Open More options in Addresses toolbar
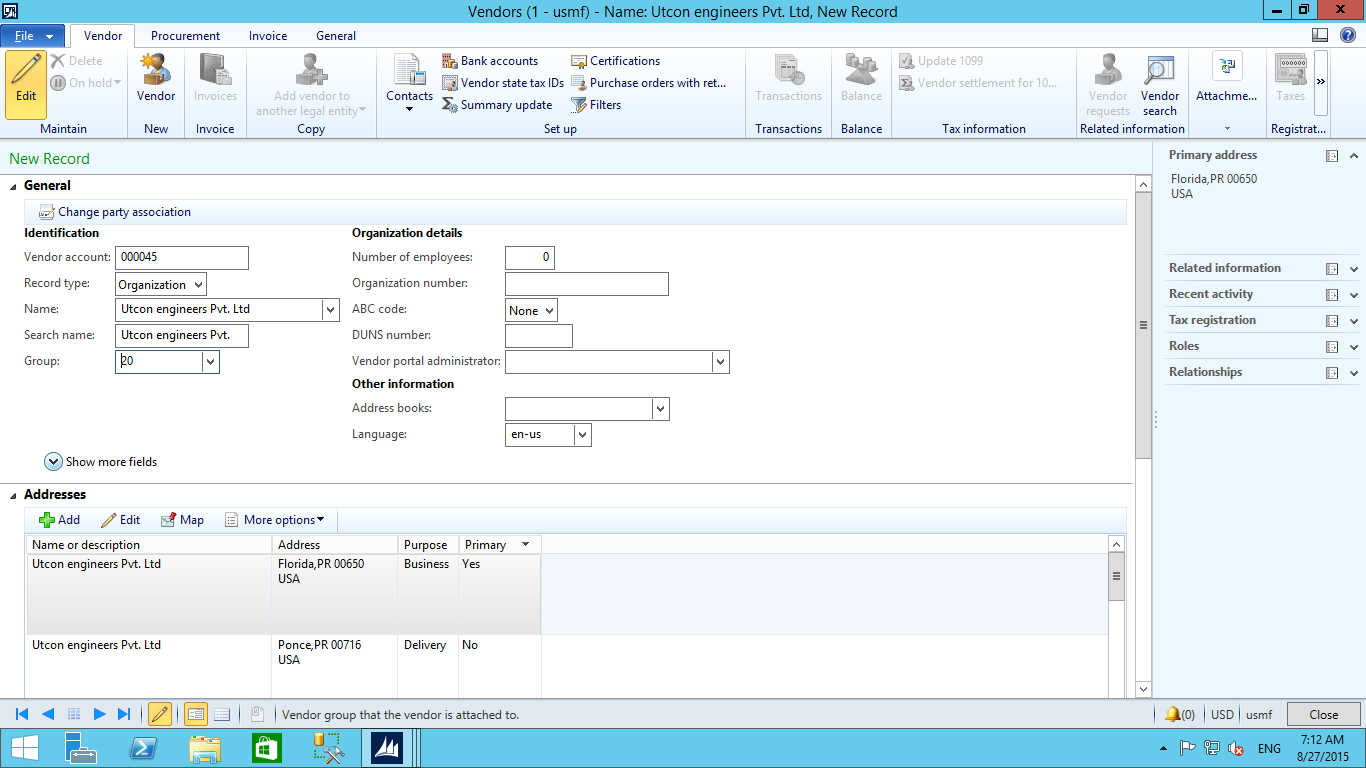Screen dimensions: 1366x768 pyautogui.click(x=274, y=520)
